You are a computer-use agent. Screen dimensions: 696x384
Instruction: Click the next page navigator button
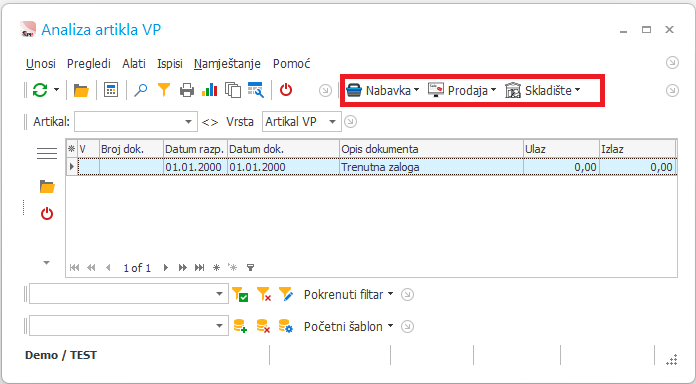(x=182, y=268)
